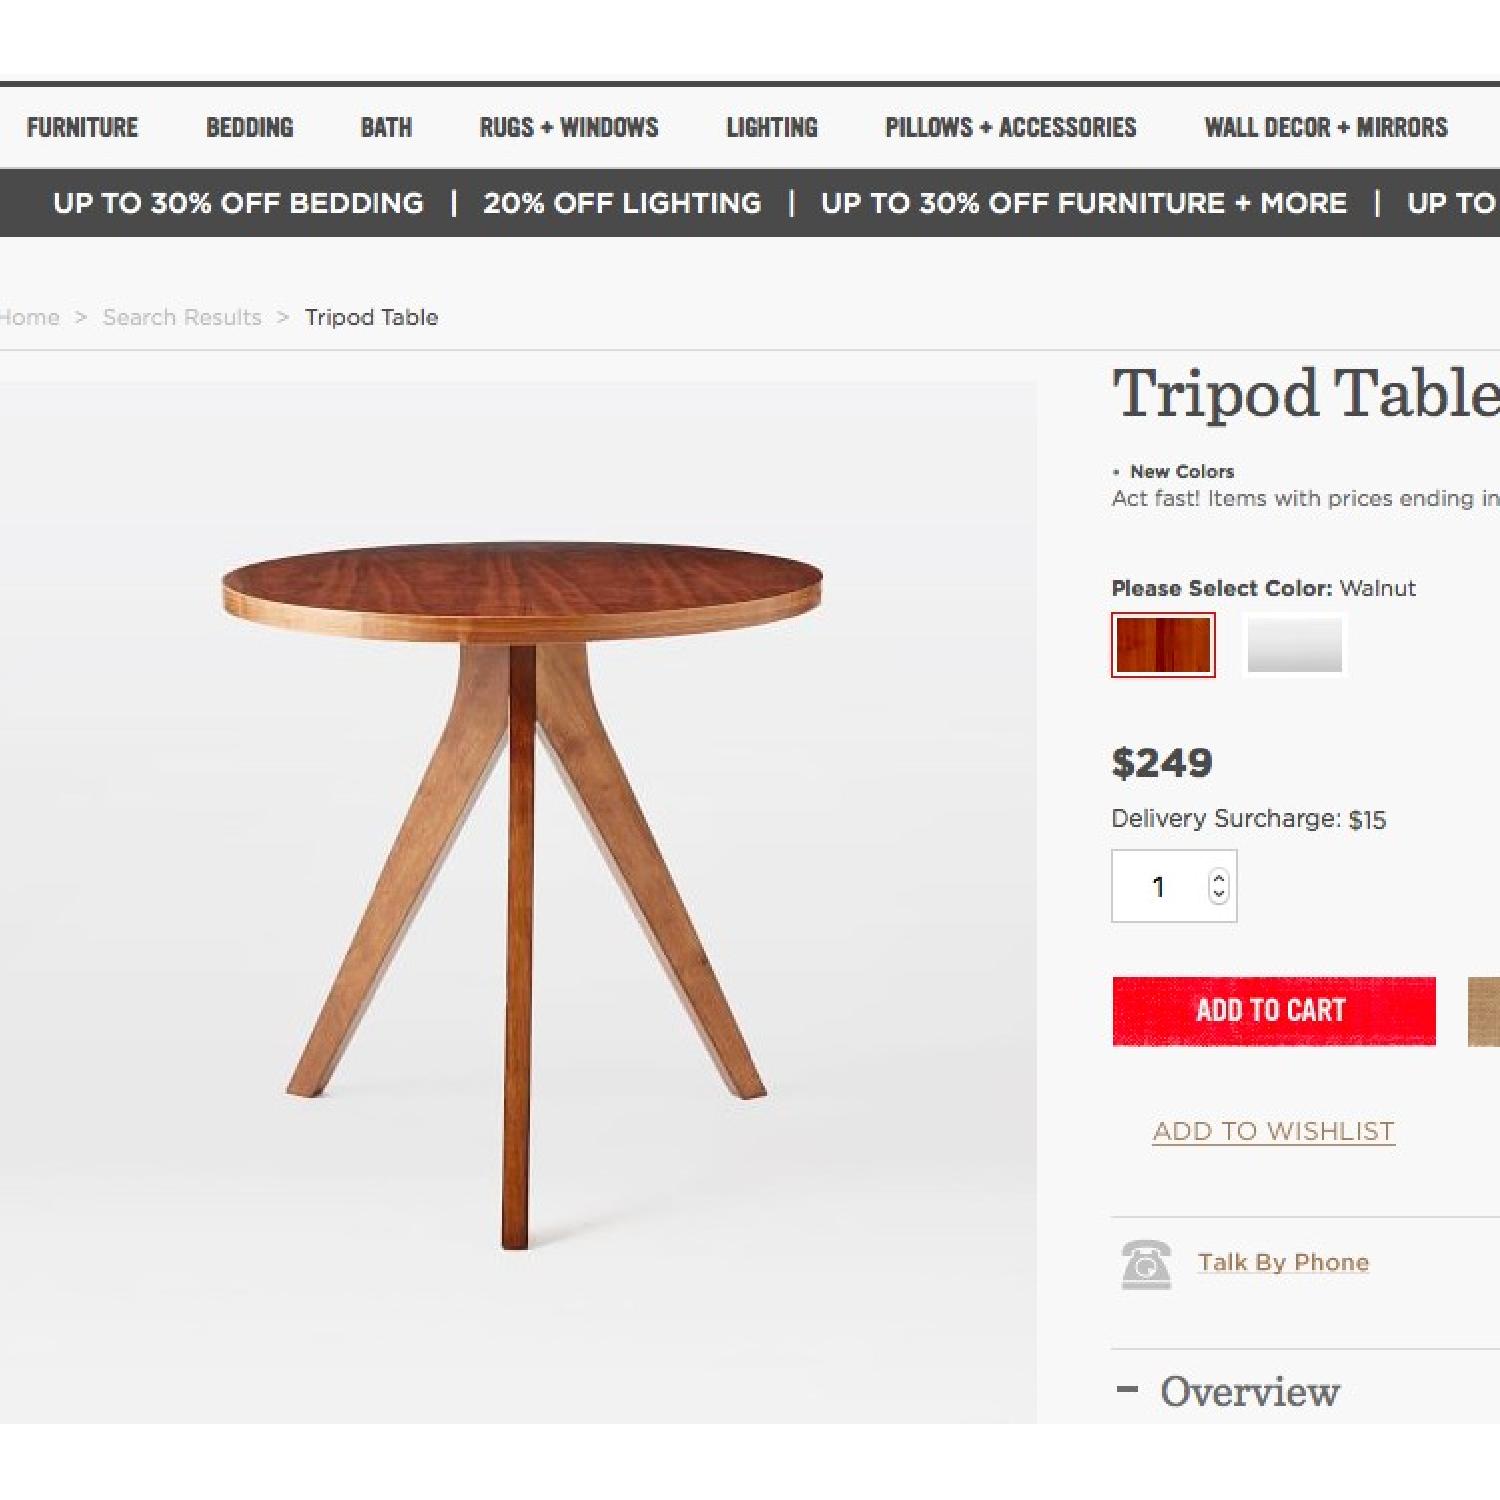The height and width of the screenshot is (1500, 1500).
Task: Open the Furniture menu
Action: pos(83,127)
